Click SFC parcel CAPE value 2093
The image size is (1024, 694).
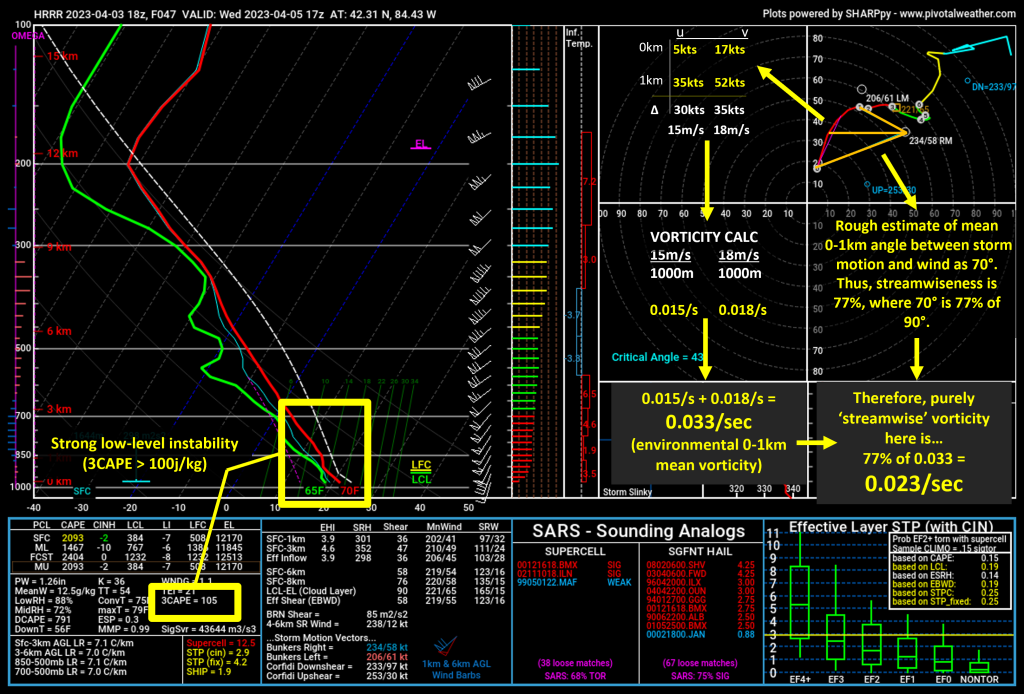click(72, 538)
